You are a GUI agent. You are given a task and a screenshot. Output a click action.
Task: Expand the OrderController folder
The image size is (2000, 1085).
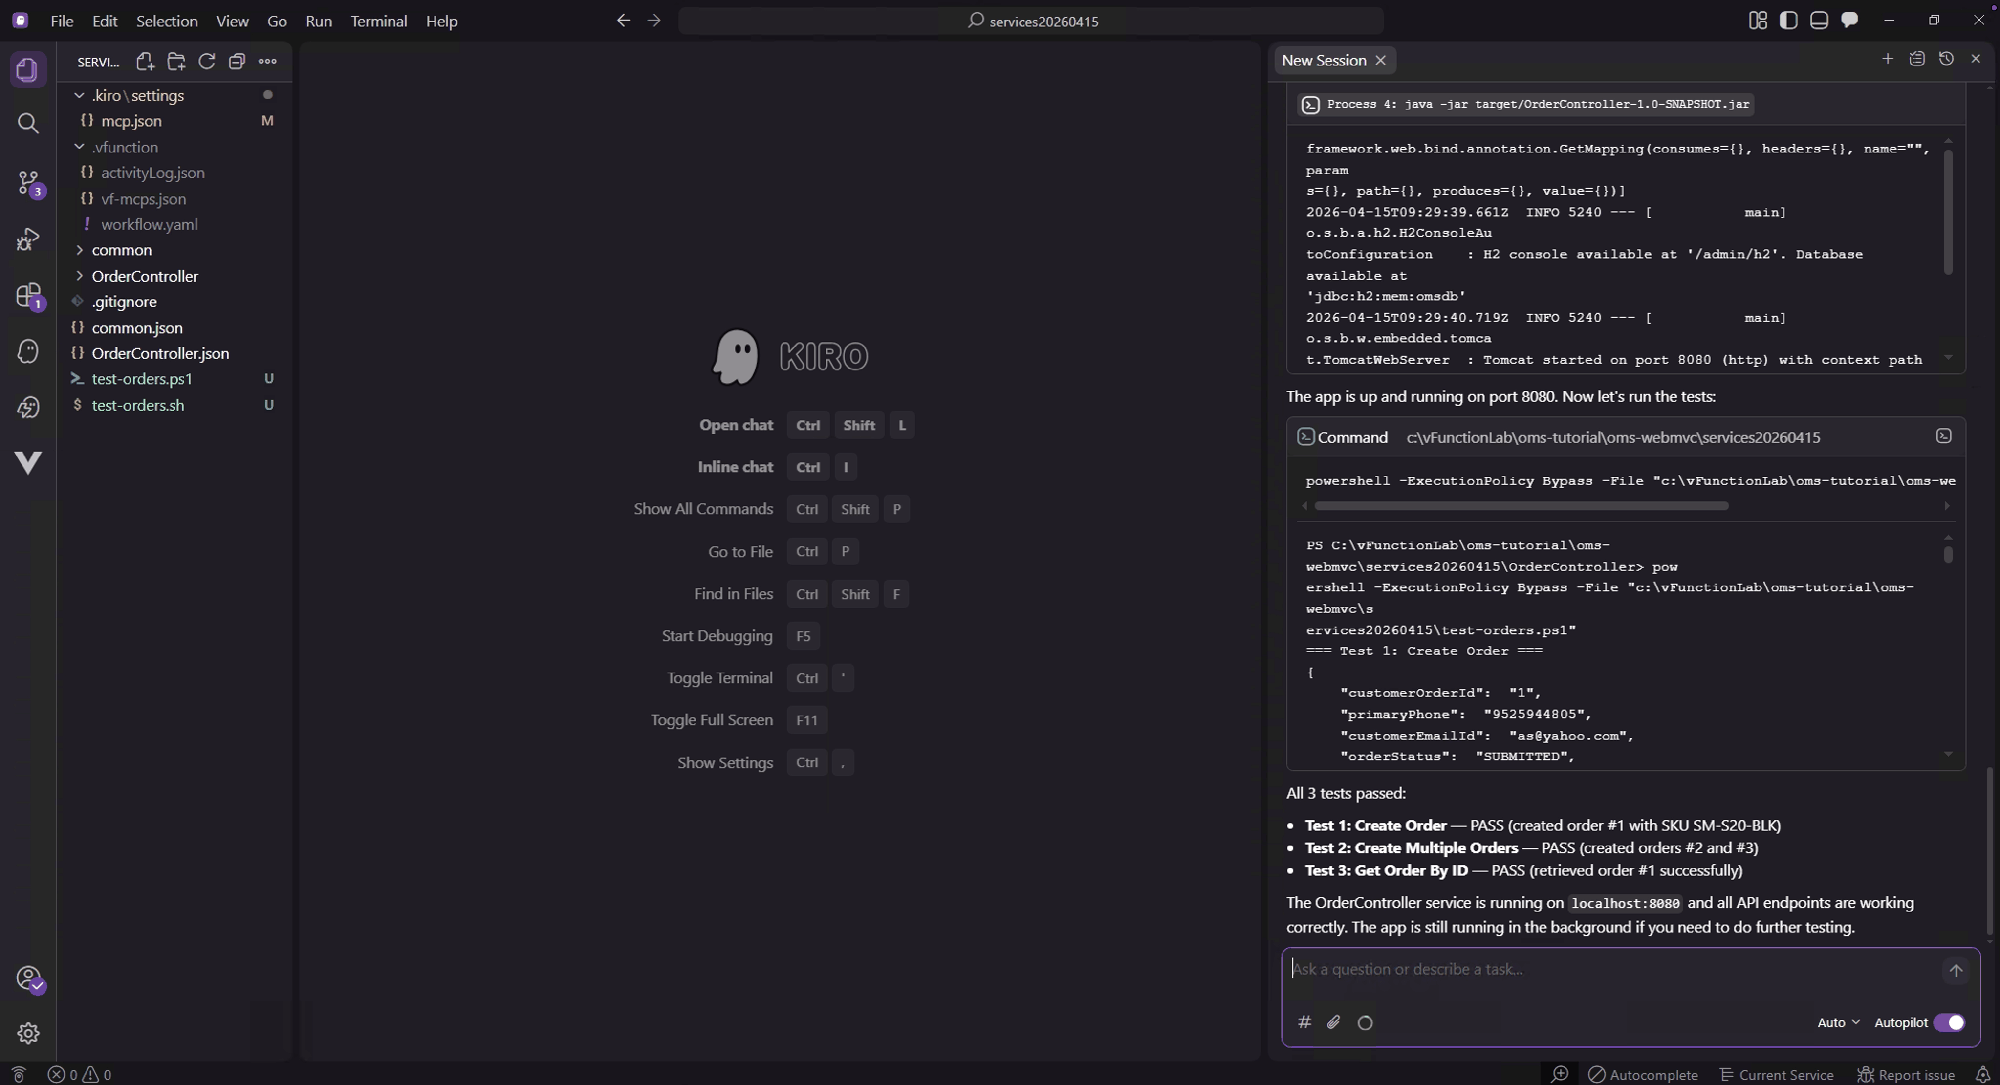point(144,276)
